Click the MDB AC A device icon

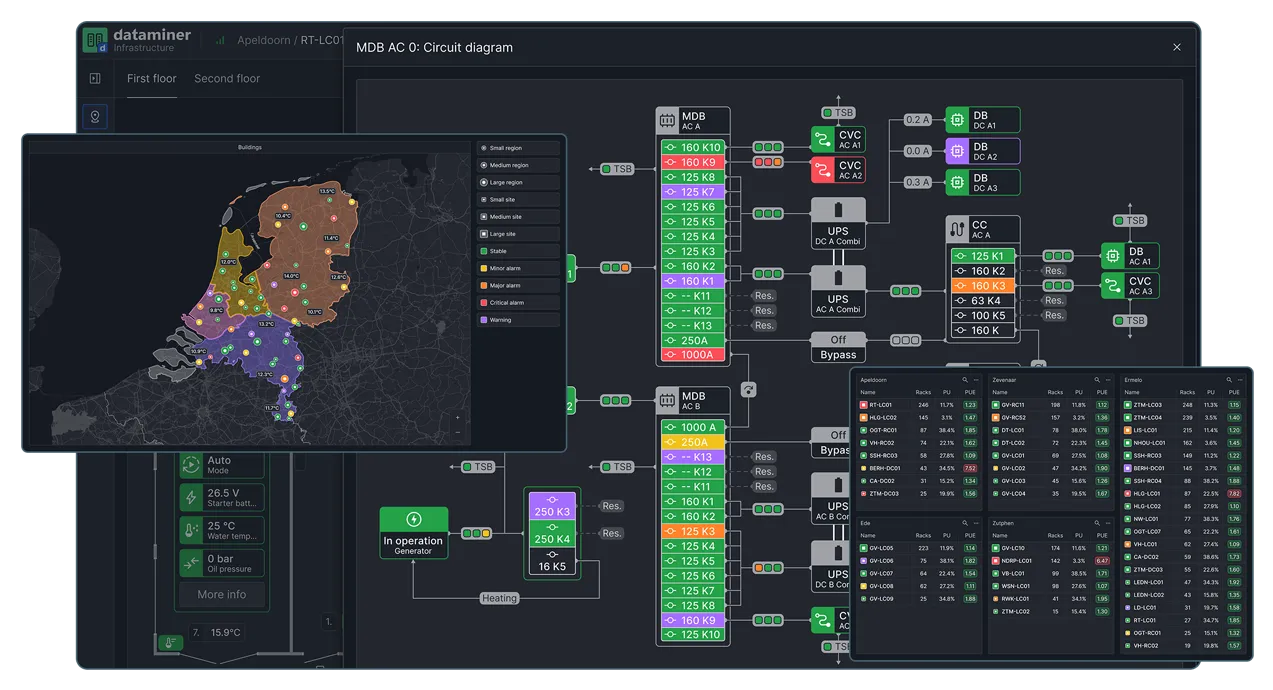(x=667, y=121)
